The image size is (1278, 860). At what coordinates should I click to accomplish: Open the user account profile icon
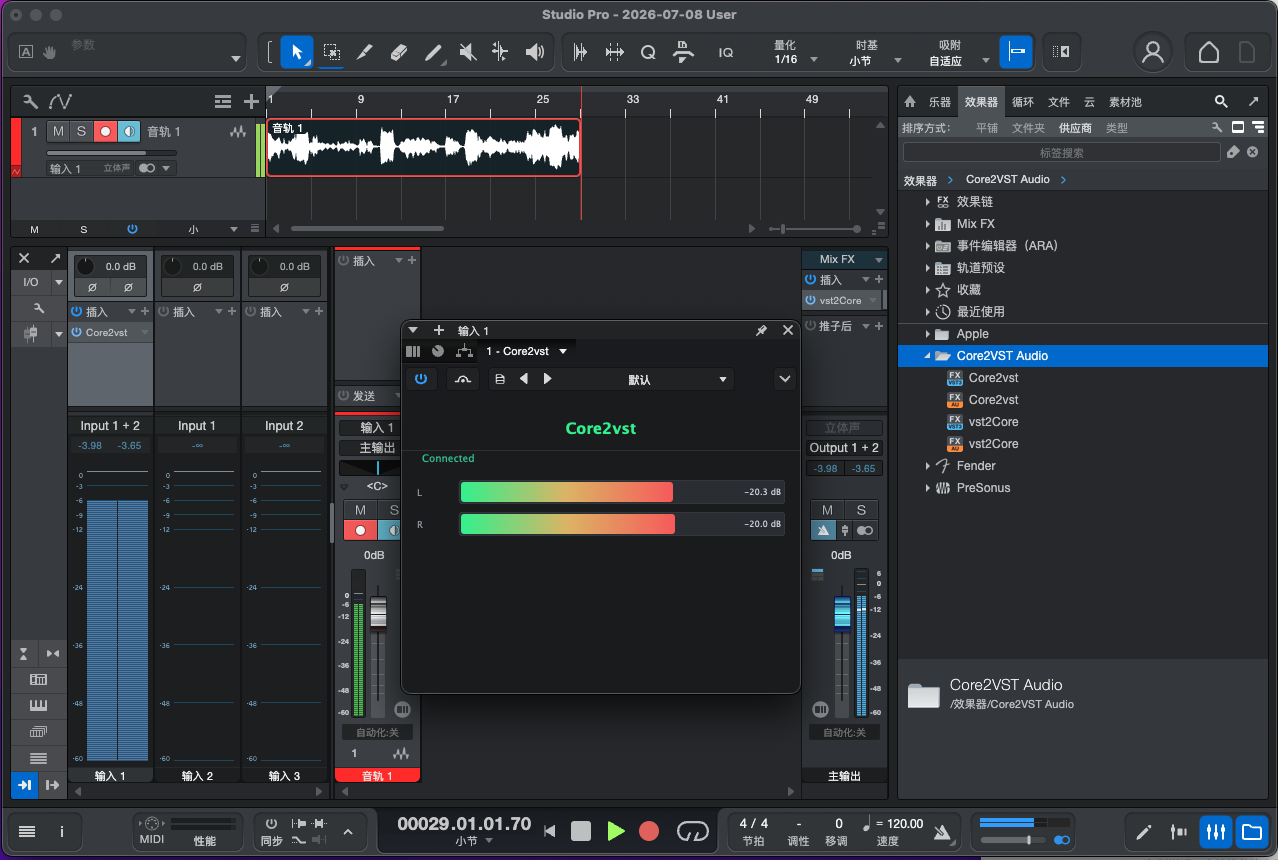point(1153,52)
